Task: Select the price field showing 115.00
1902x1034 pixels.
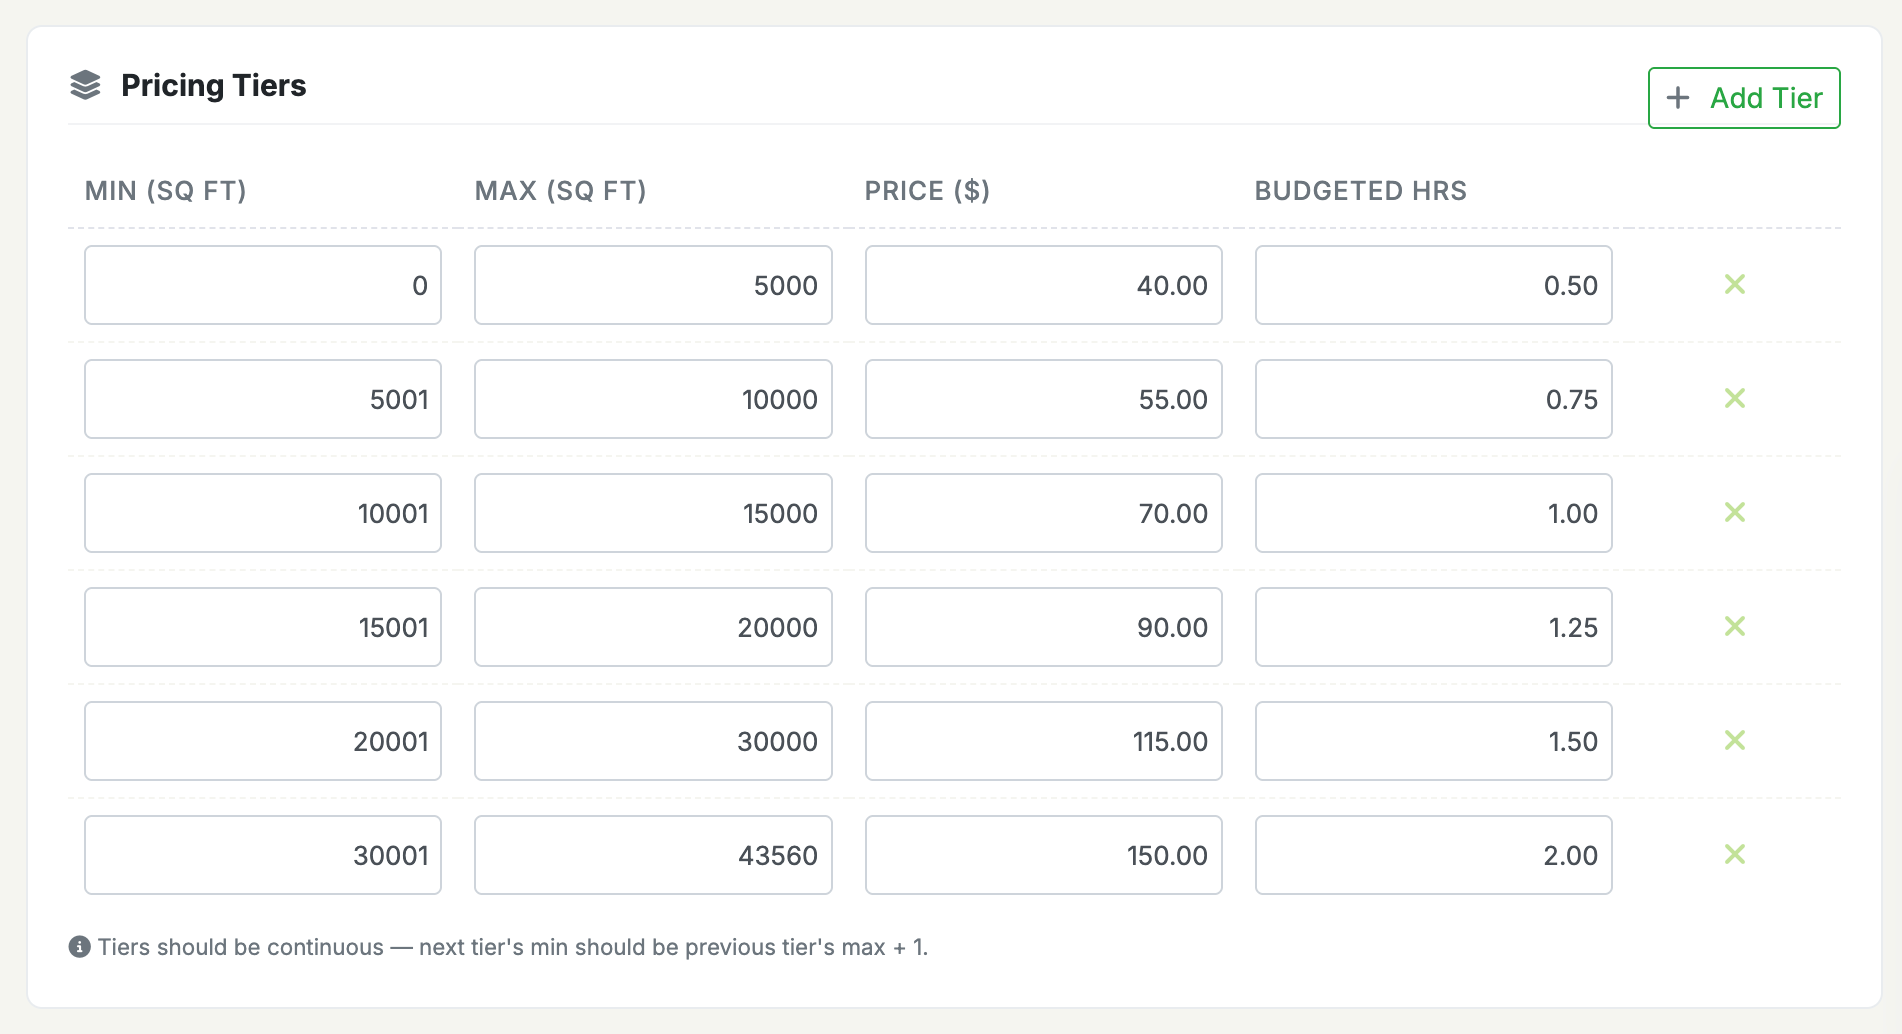Action: click(1043, 741)
